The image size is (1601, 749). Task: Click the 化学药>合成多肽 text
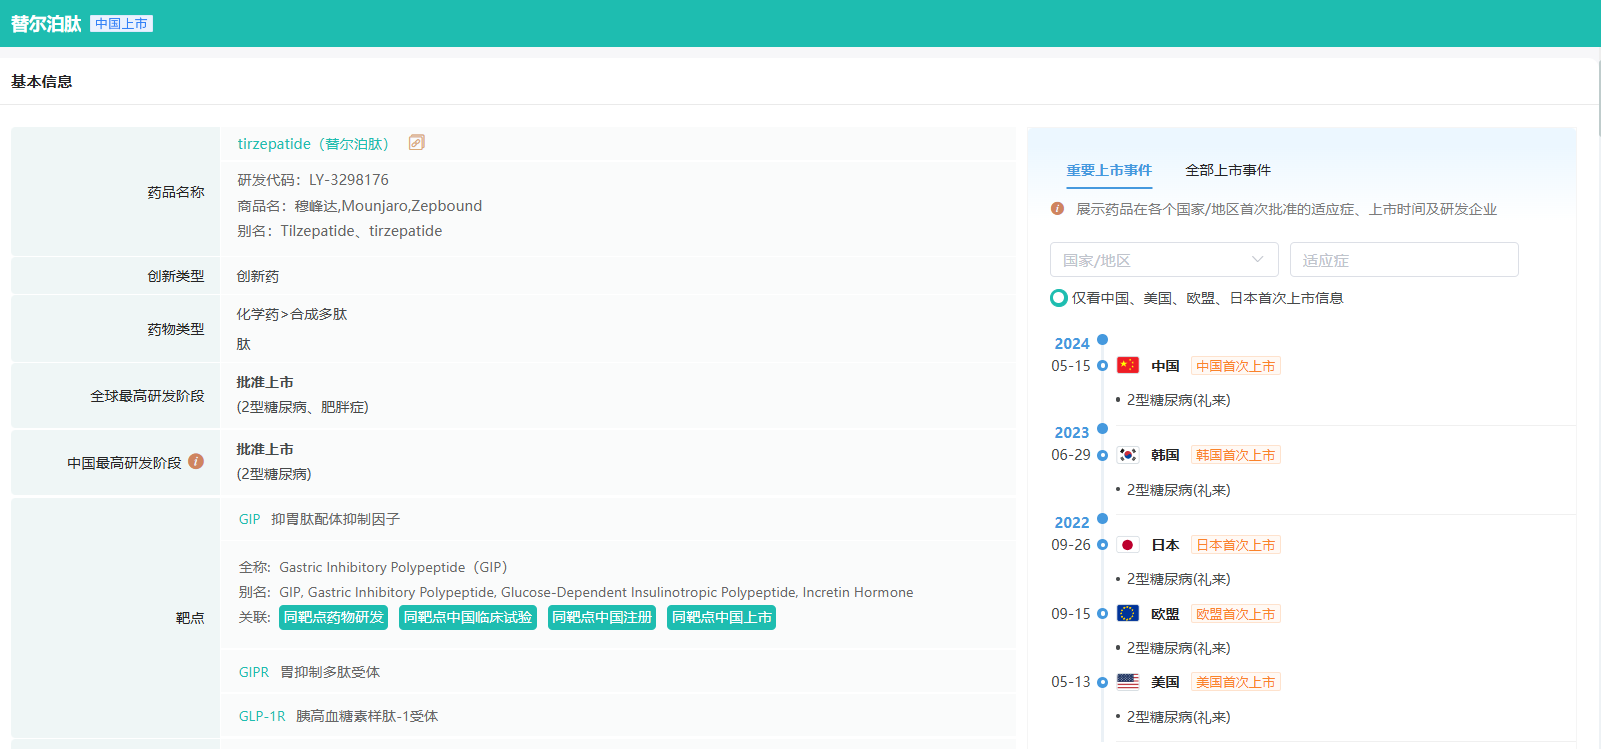pos(292,314)
